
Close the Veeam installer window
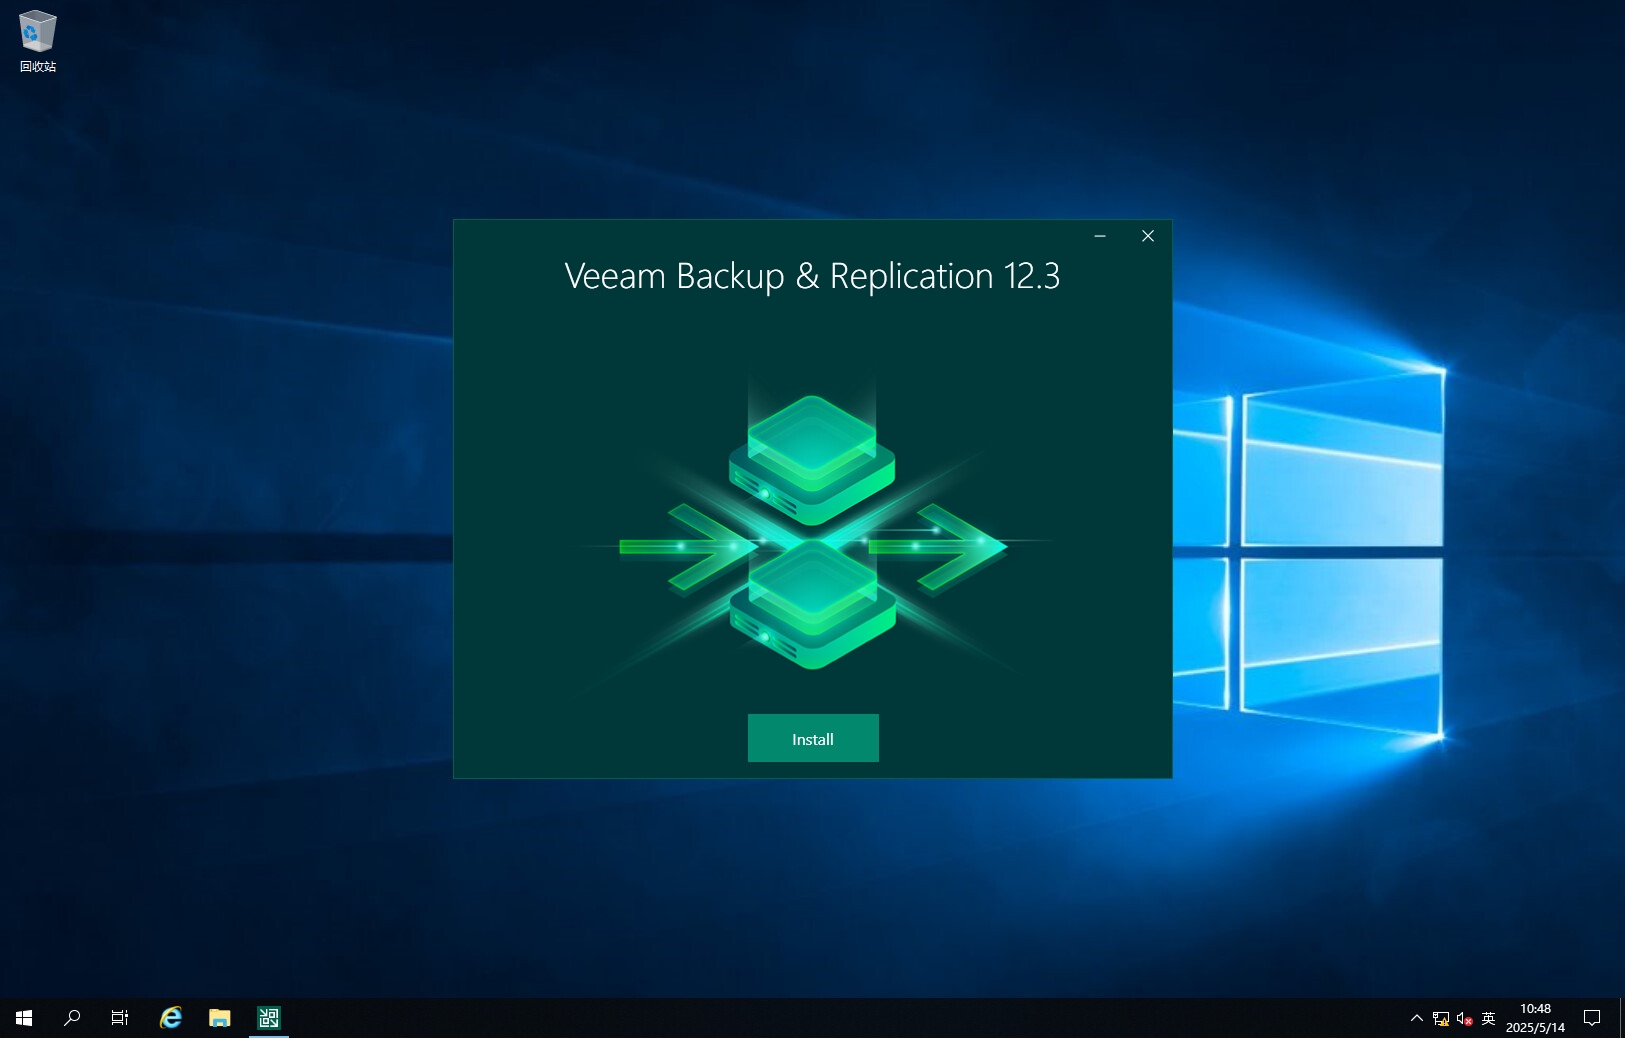pos(1147,236)
